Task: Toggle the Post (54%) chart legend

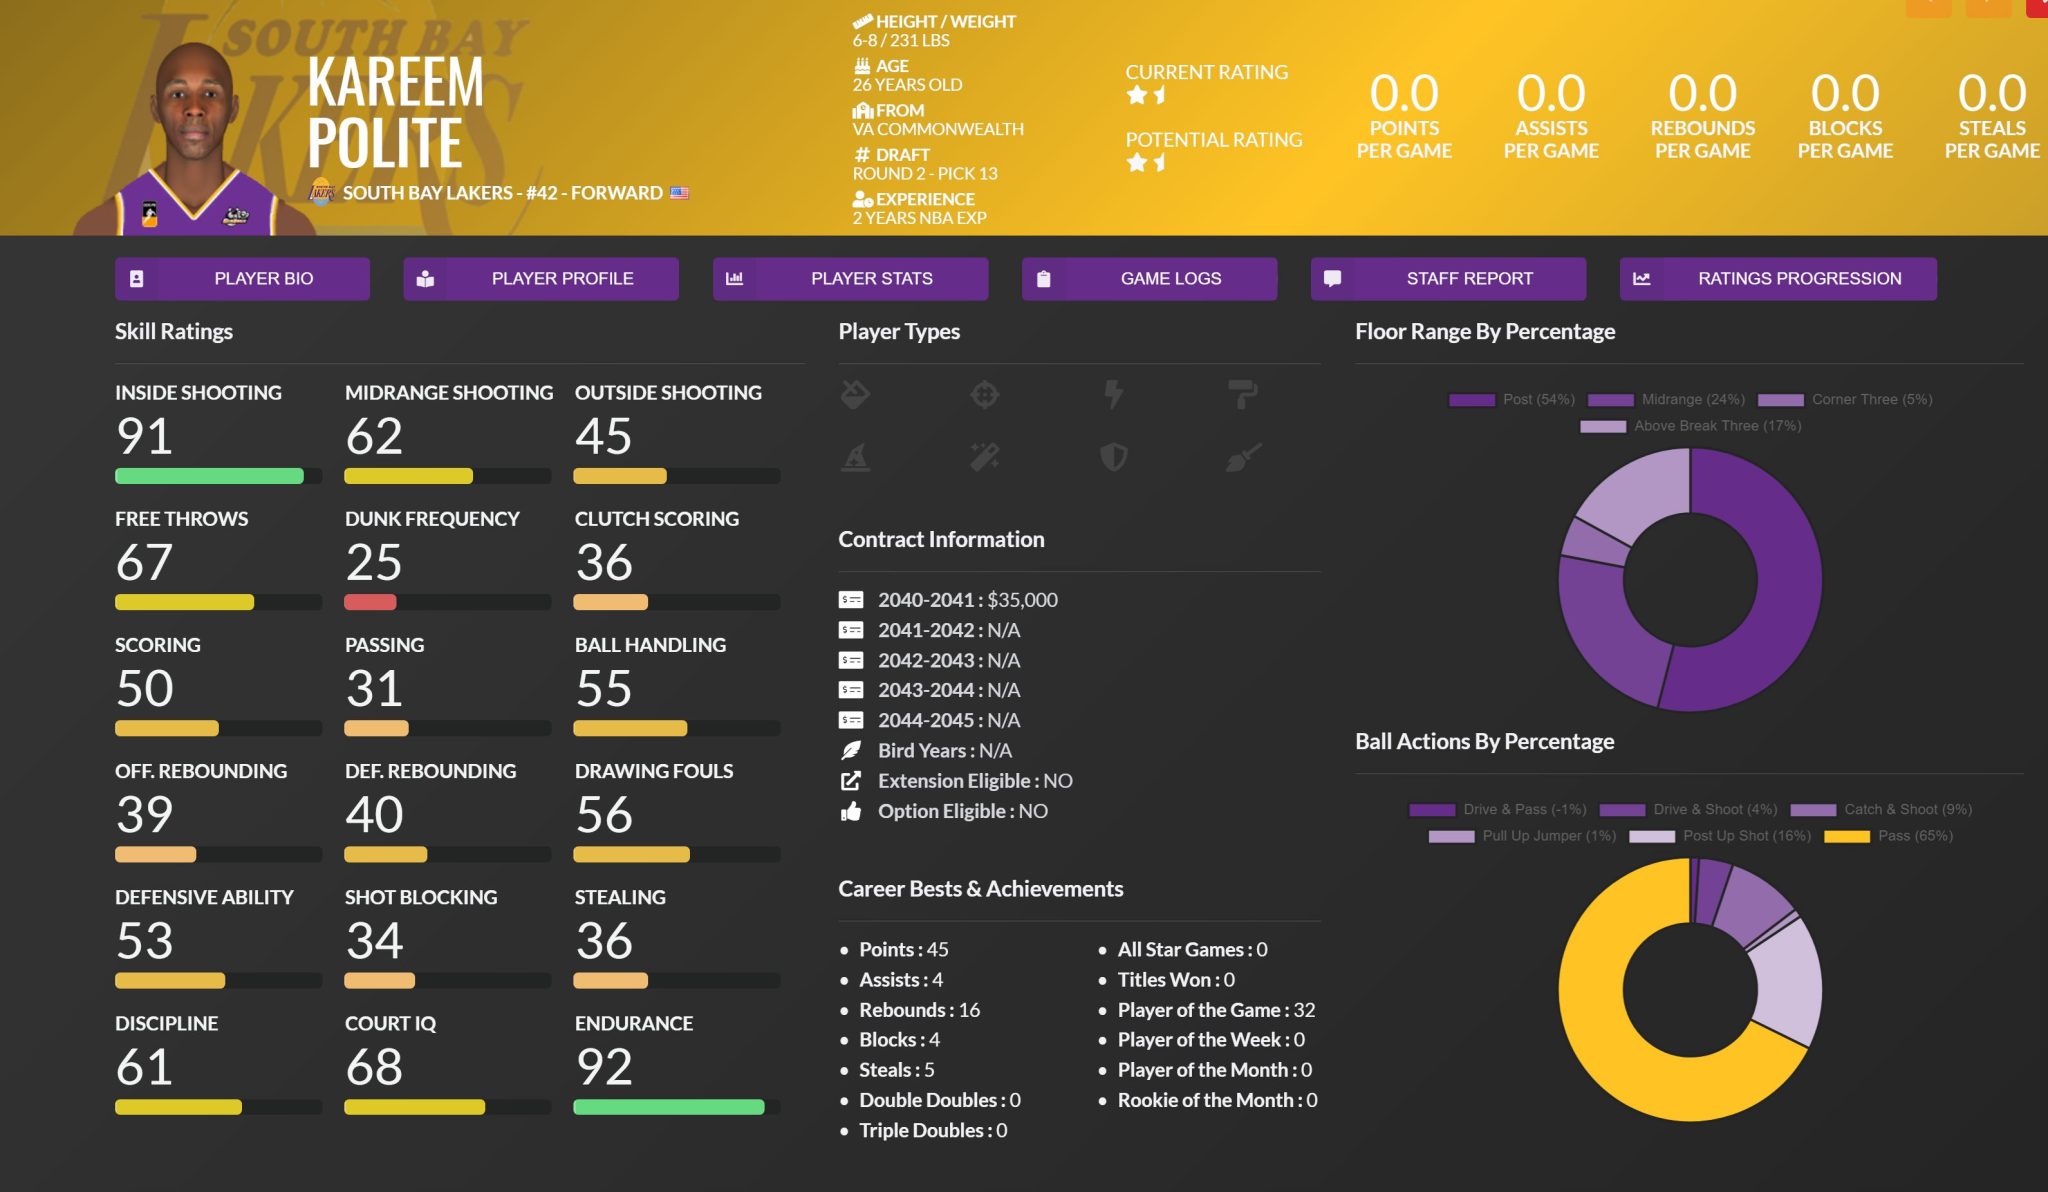Action: click(1512, 399)
